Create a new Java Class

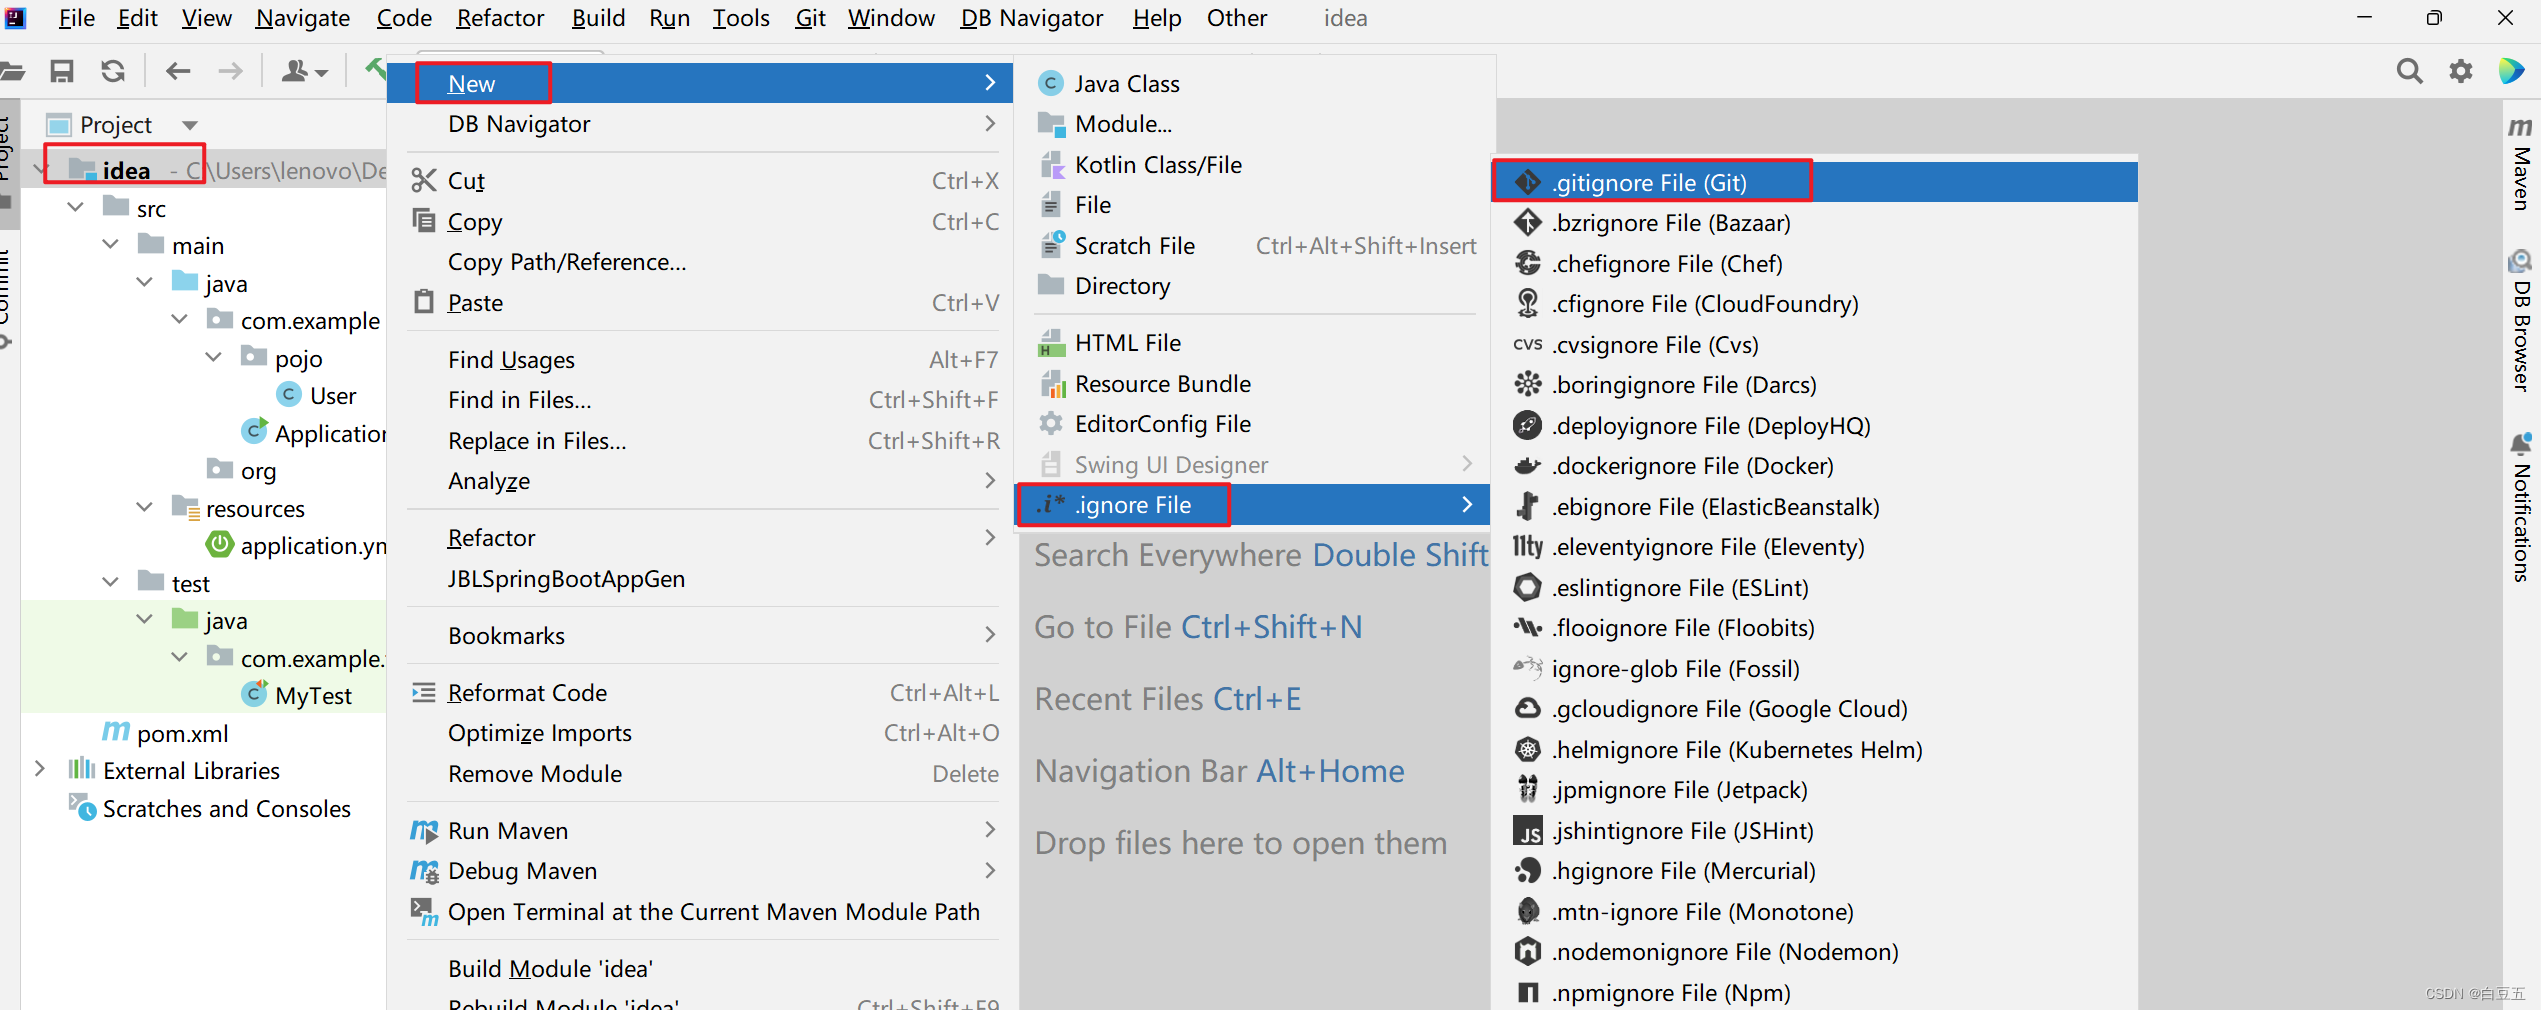coord(1254,84)
